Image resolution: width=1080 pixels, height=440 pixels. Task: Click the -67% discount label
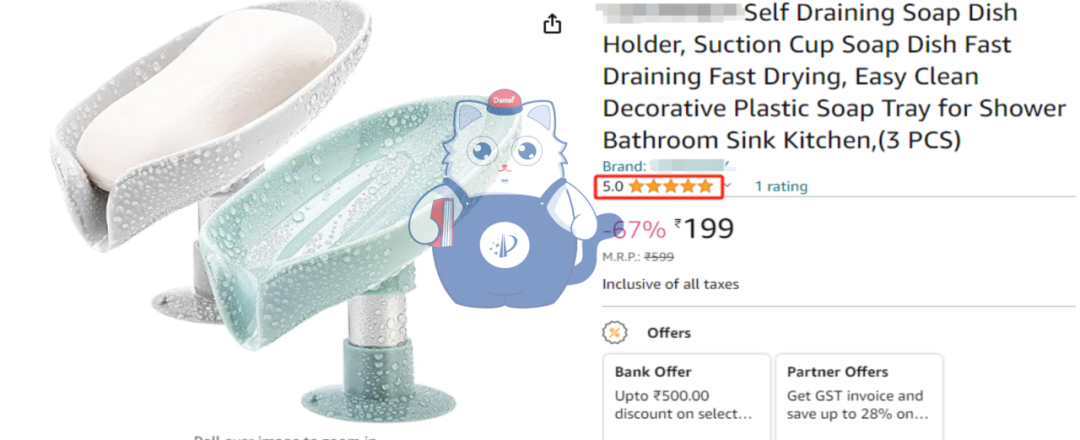638,230
